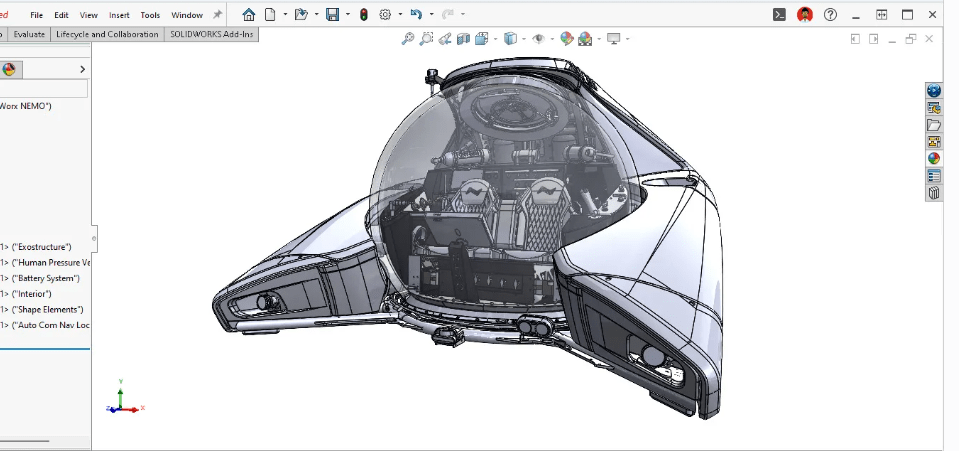The height and width of the screenshot is (451, 959).
Task: Switch to the Evaluate tab
Action: (29, 34)
